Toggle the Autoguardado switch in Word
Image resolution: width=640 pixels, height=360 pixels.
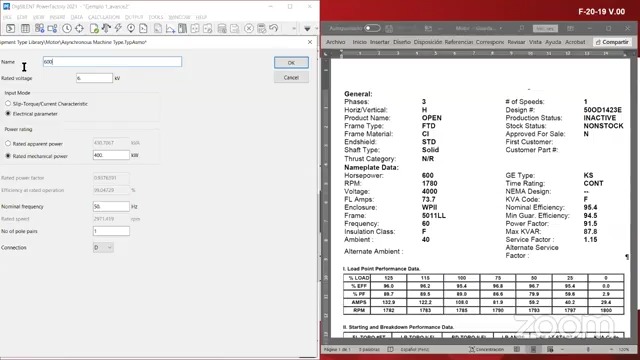click(372, 28)
